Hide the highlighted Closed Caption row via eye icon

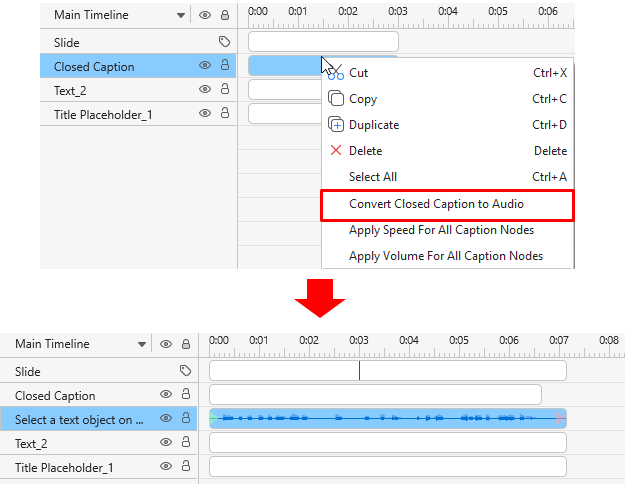(204, 66)
